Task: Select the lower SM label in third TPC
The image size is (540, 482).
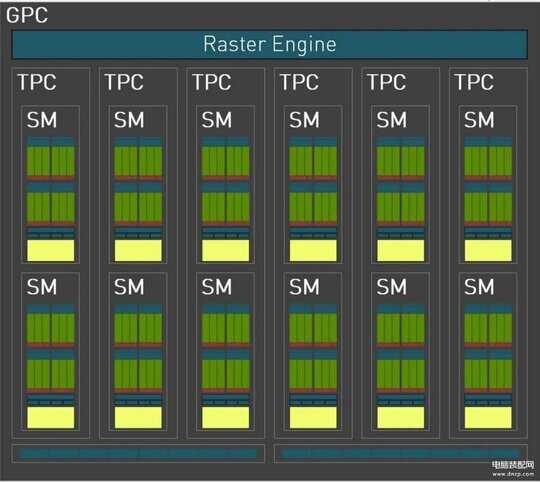Action: (217, 287)
